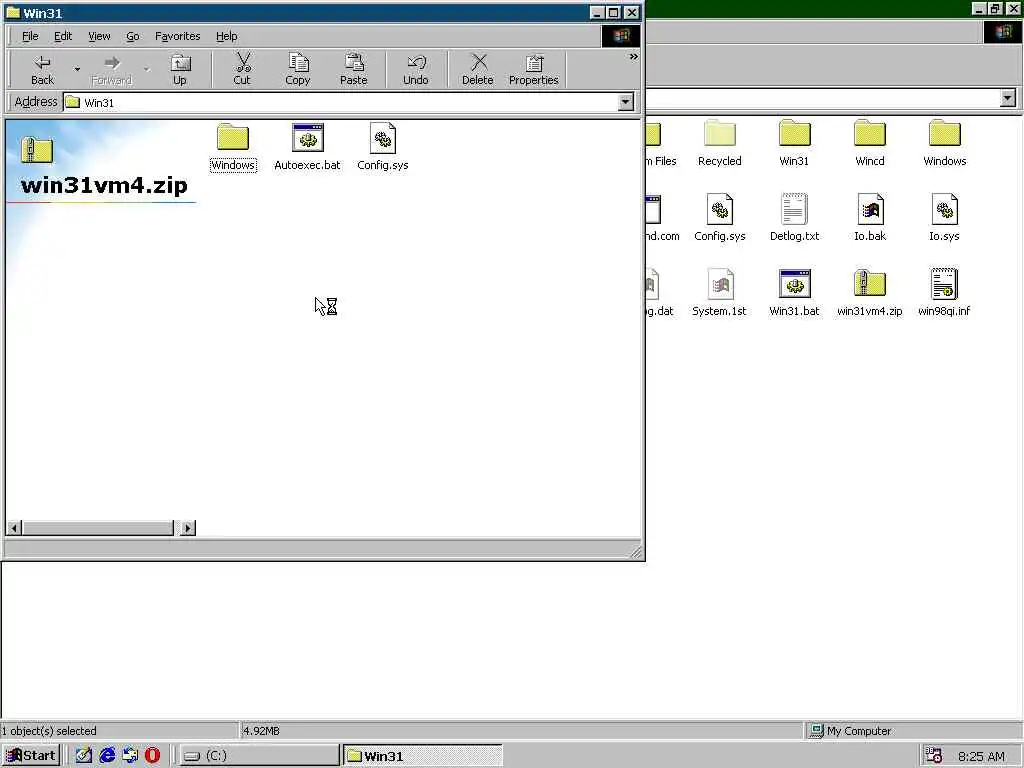Open the Start menu
Screen dimensions: 1024x768
(31, 756)
